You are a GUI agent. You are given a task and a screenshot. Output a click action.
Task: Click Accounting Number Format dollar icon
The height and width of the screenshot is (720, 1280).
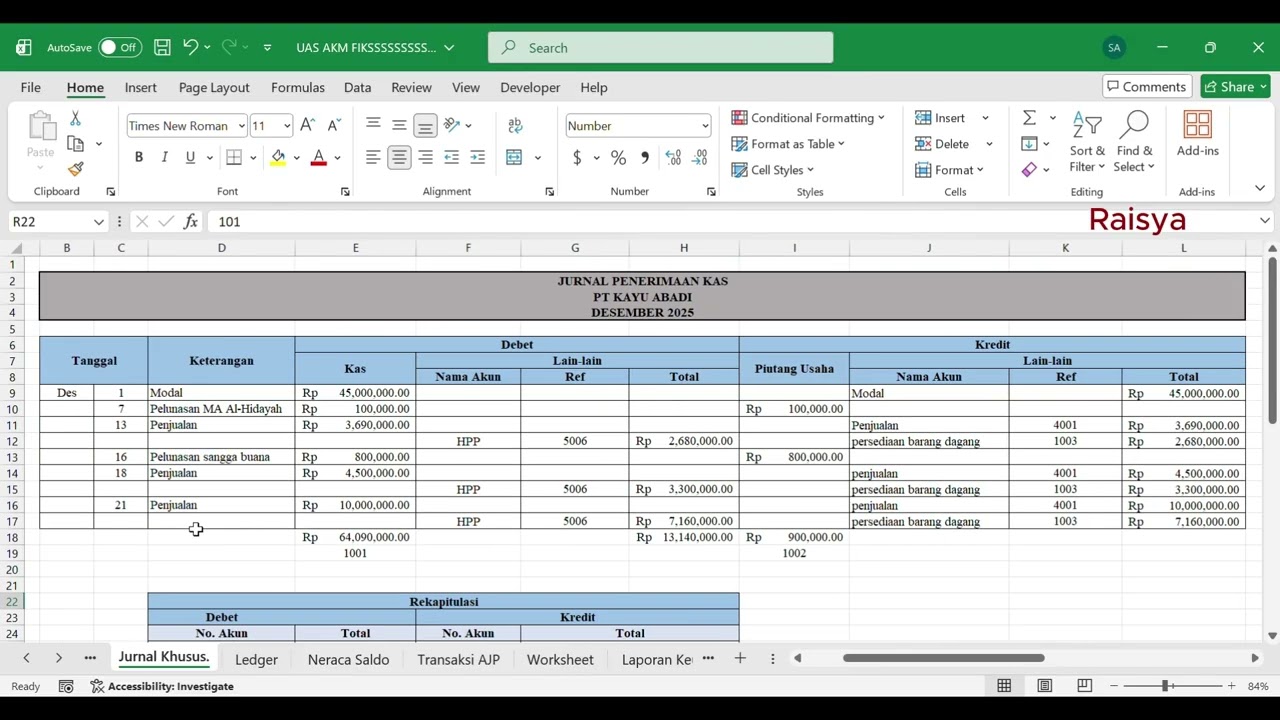tap(577, 157)
